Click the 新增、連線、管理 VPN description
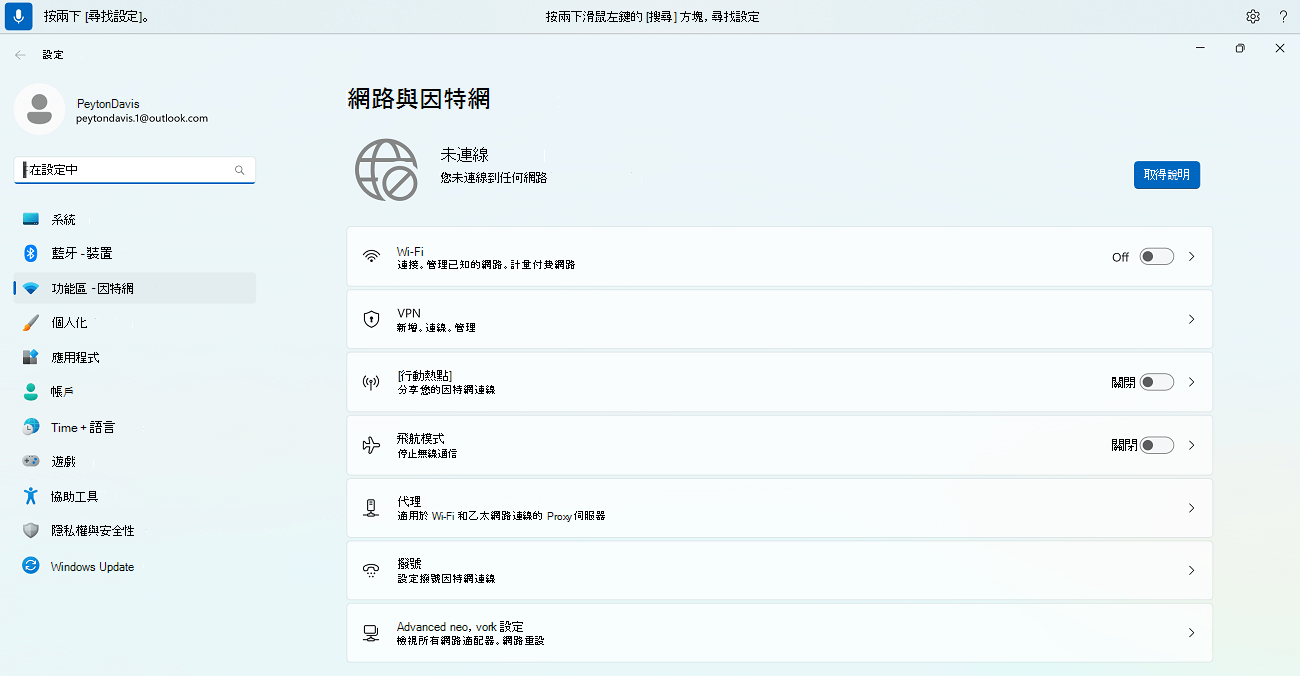The image size is (1300, 676). coord(436,327)
